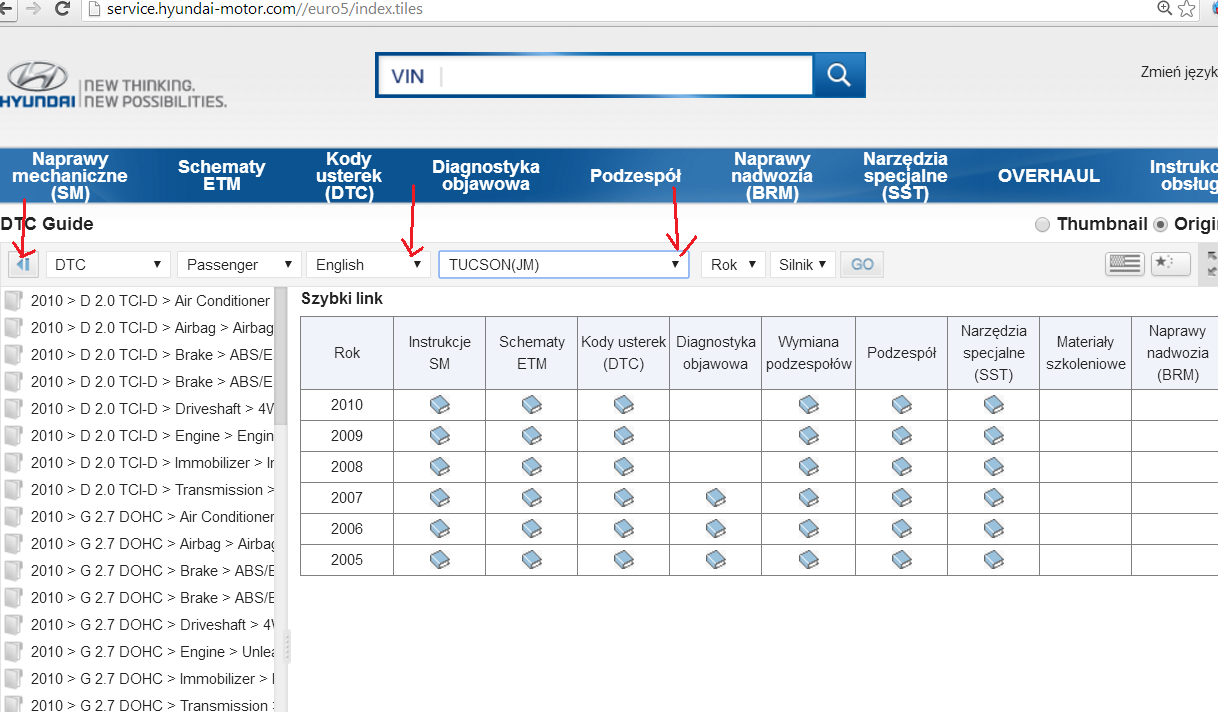Viewport: 1218px width, 712px height.
Task: Open the OVERHAUL menu item
Action: point(1049,176)
